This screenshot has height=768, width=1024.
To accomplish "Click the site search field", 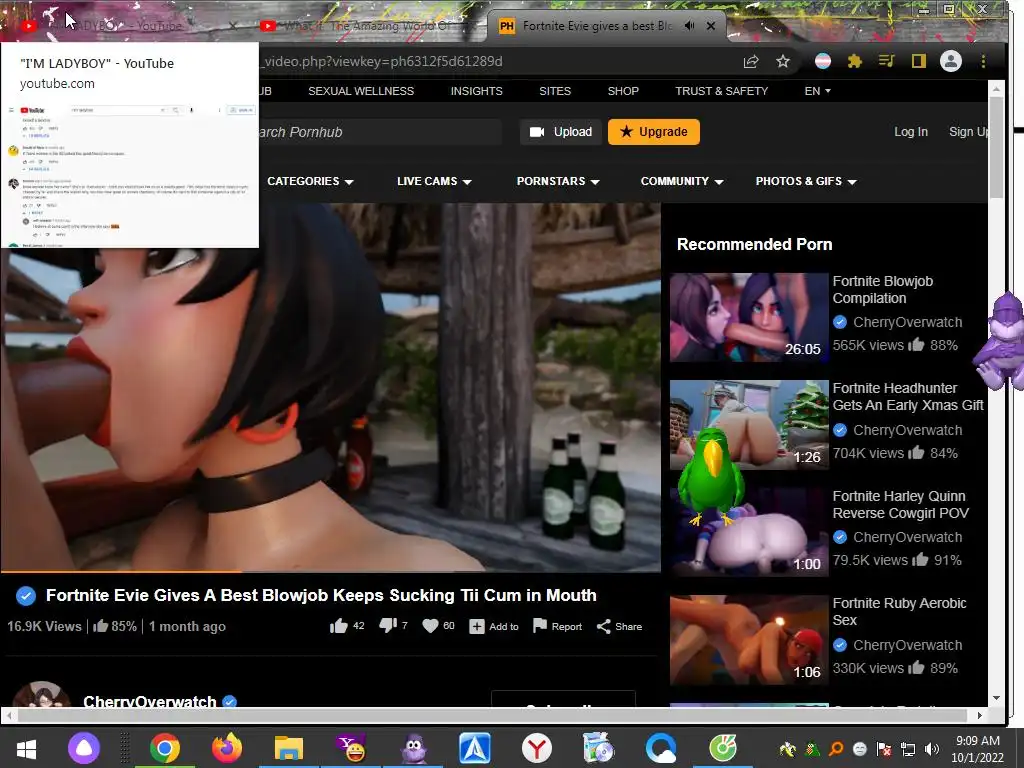I will tap(380, 132).
